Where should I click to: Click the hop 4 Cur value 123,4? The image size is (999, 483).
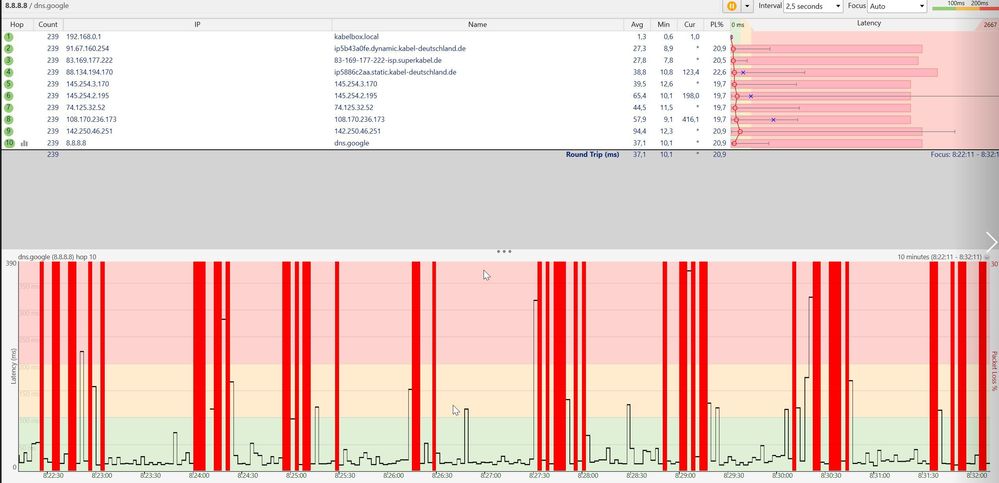691,72
